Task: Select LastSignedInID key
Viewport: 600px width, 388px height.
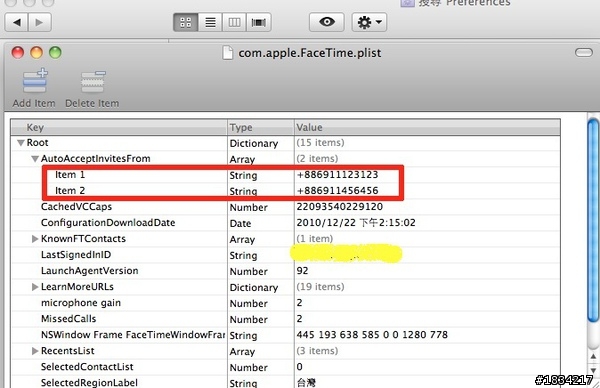Action: coord(76,255)
